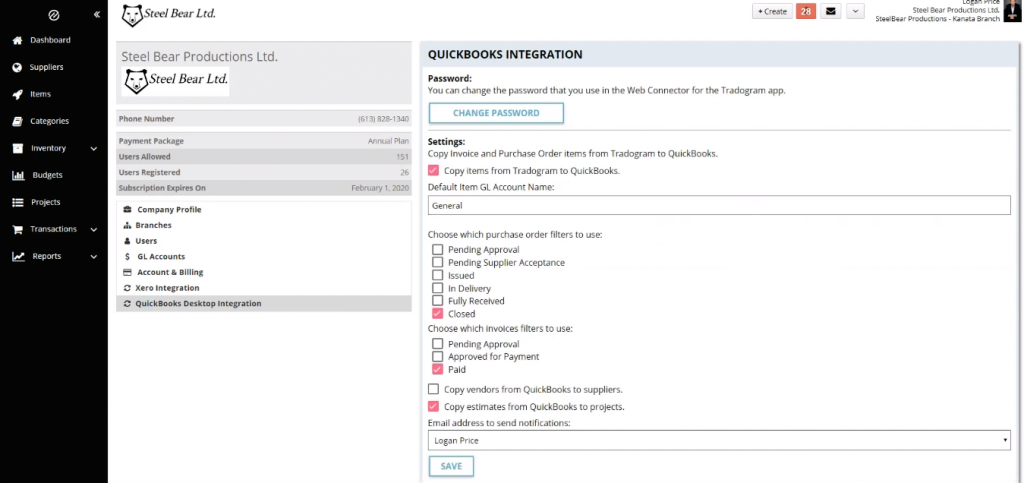
Task: Uncheck the Closed purchase order filter
Action: 438,314
